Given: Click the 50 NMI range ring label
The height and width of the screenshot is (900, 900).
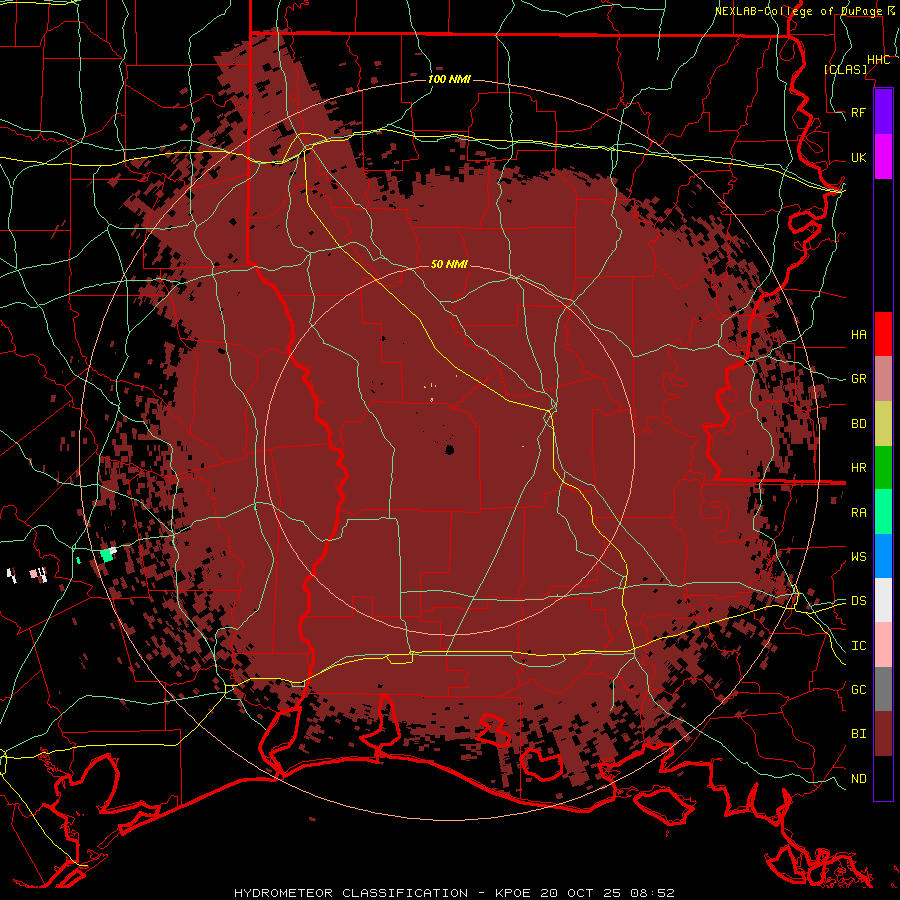Looking at the screenshot, I should [x=449, y=264].
